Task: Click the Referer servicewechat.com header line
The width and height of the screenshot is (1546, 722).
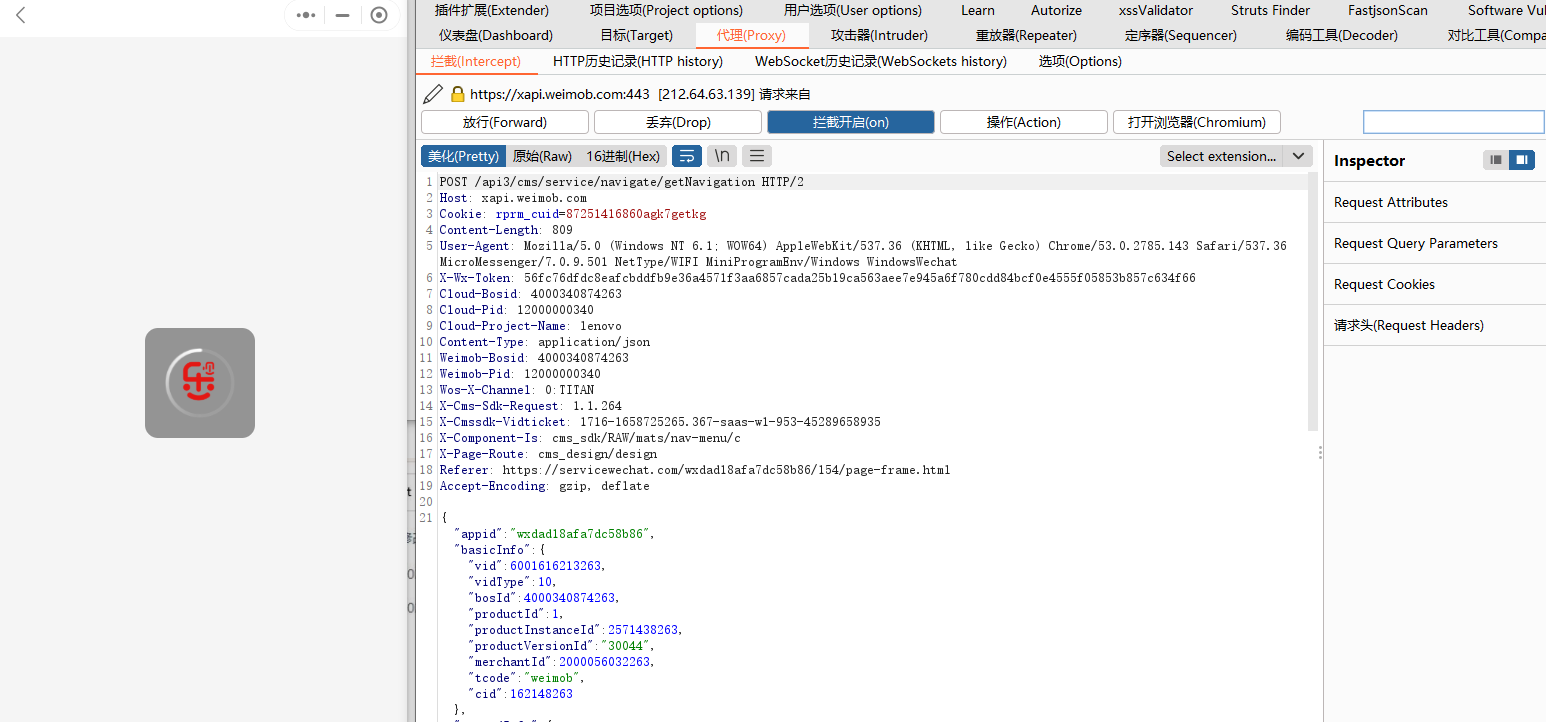Action: 695,470
